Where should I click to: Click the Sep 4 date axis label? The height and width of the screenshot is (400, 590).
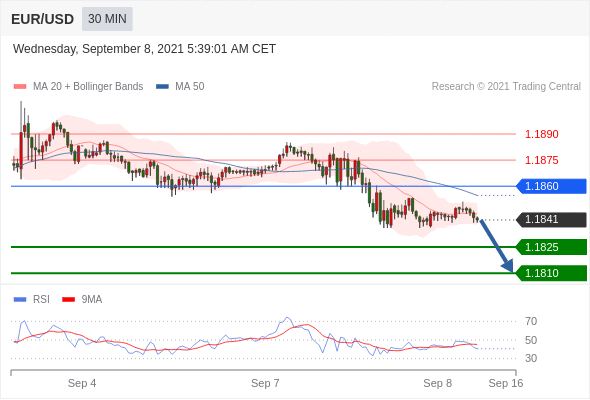[82, 383]
